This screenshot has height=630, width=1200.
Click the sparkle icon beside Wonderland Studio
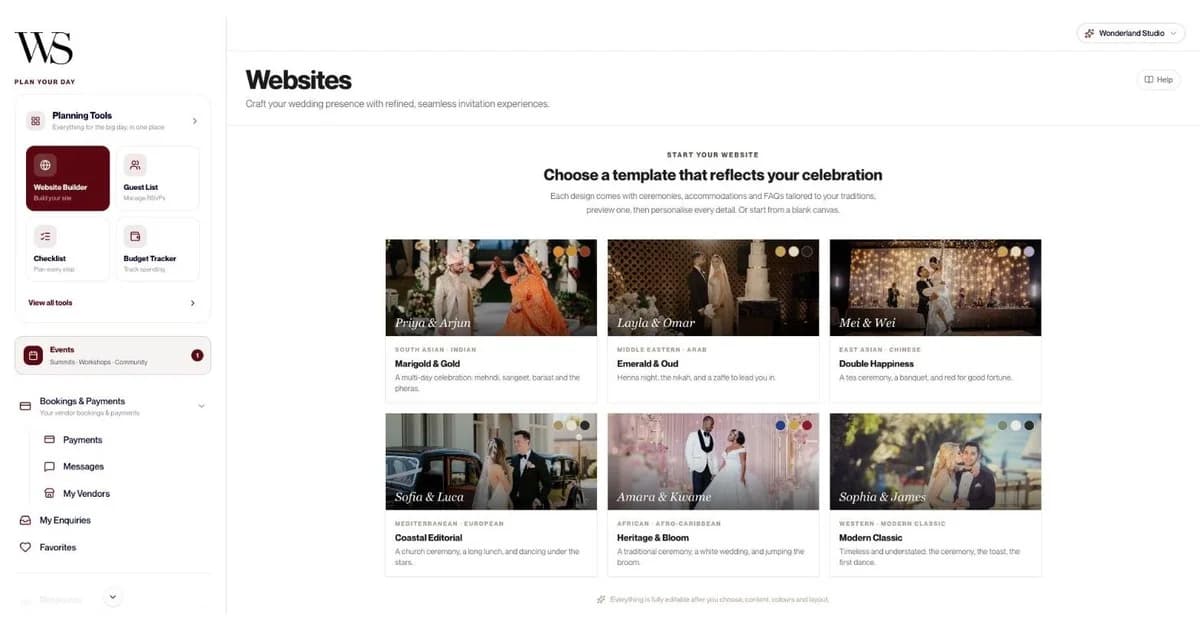[x=1089, y=33]
